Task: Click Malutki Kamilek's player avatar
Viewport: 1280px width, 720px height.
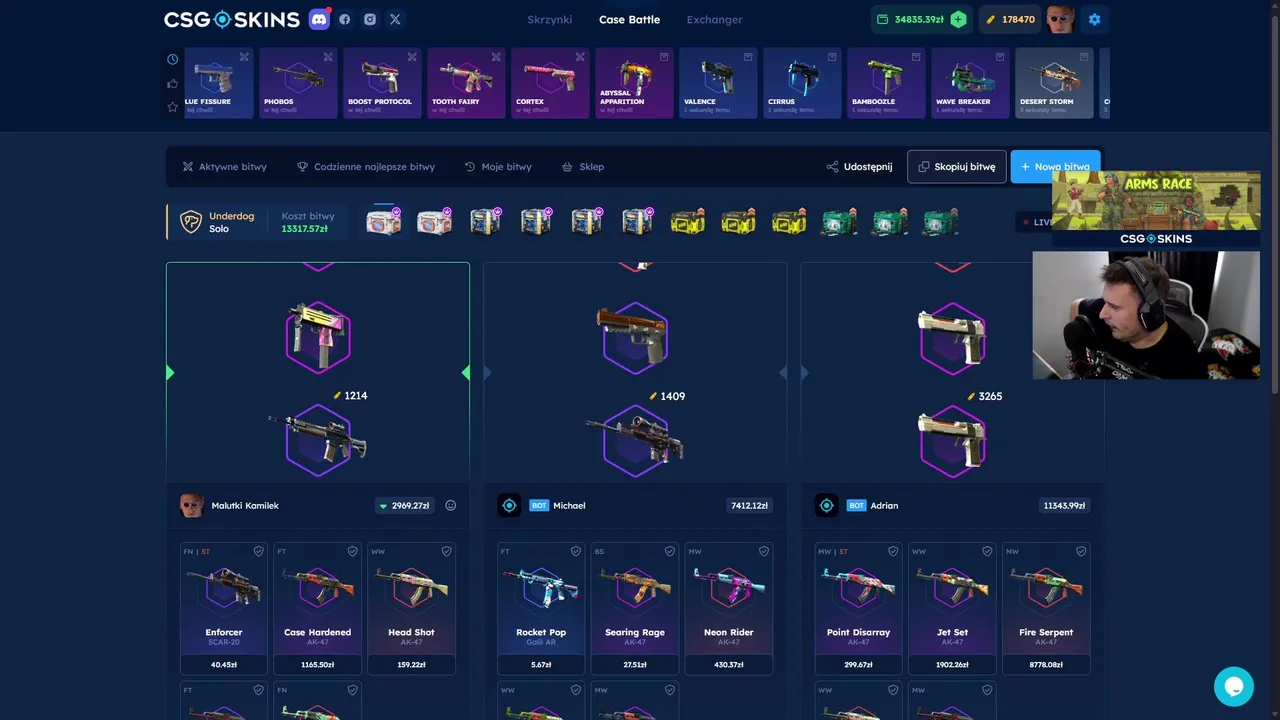Action: click(191, 506)
